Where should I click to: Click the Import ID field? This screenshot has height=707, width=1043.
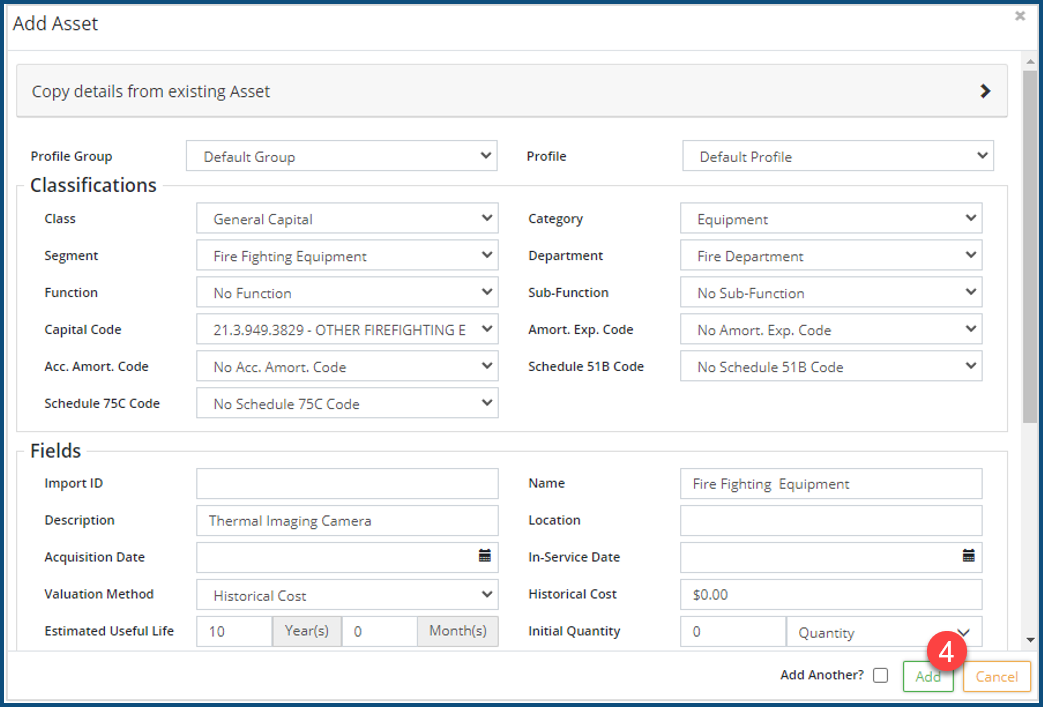[347, 484]
